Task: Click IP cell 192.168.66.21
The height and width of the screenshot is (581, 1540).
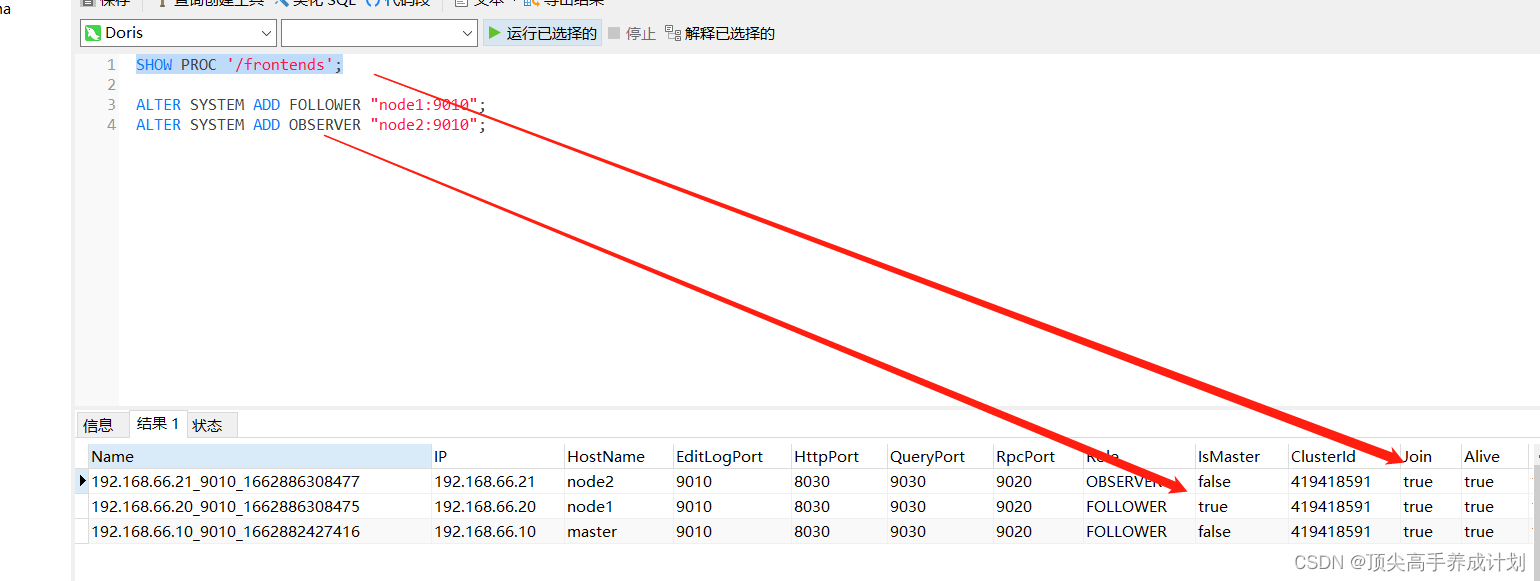Action: click(498, 481)
